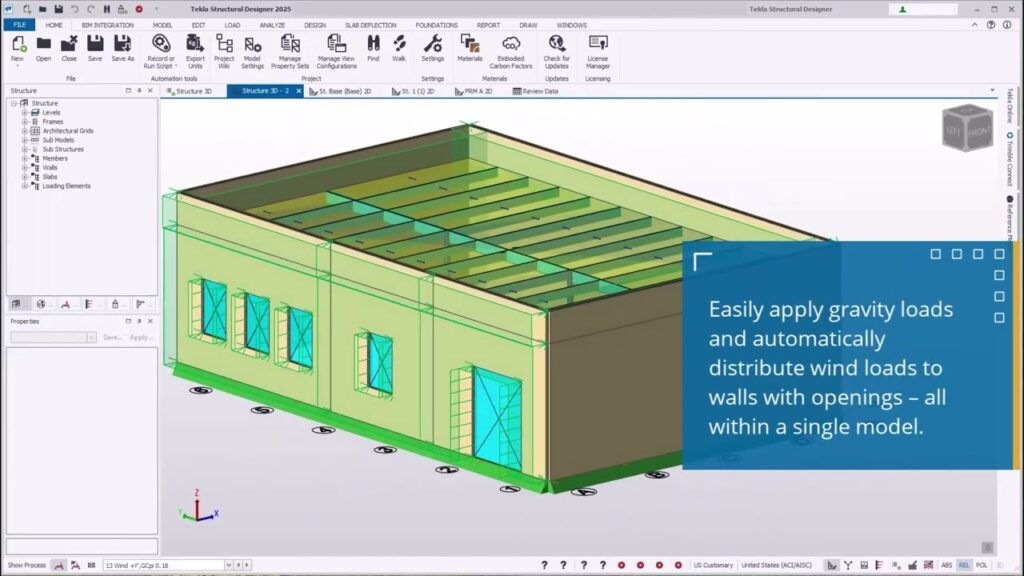Screen dimensions: 1024x576
Task: Expand the Levels tree node
Action: point(25,112)
